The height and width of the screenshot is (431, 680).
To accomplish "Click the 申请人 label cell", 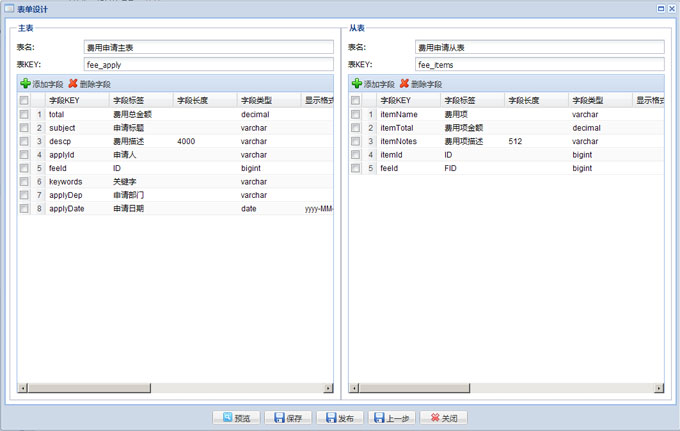I will pyautogui.click(x=141, y=154).
